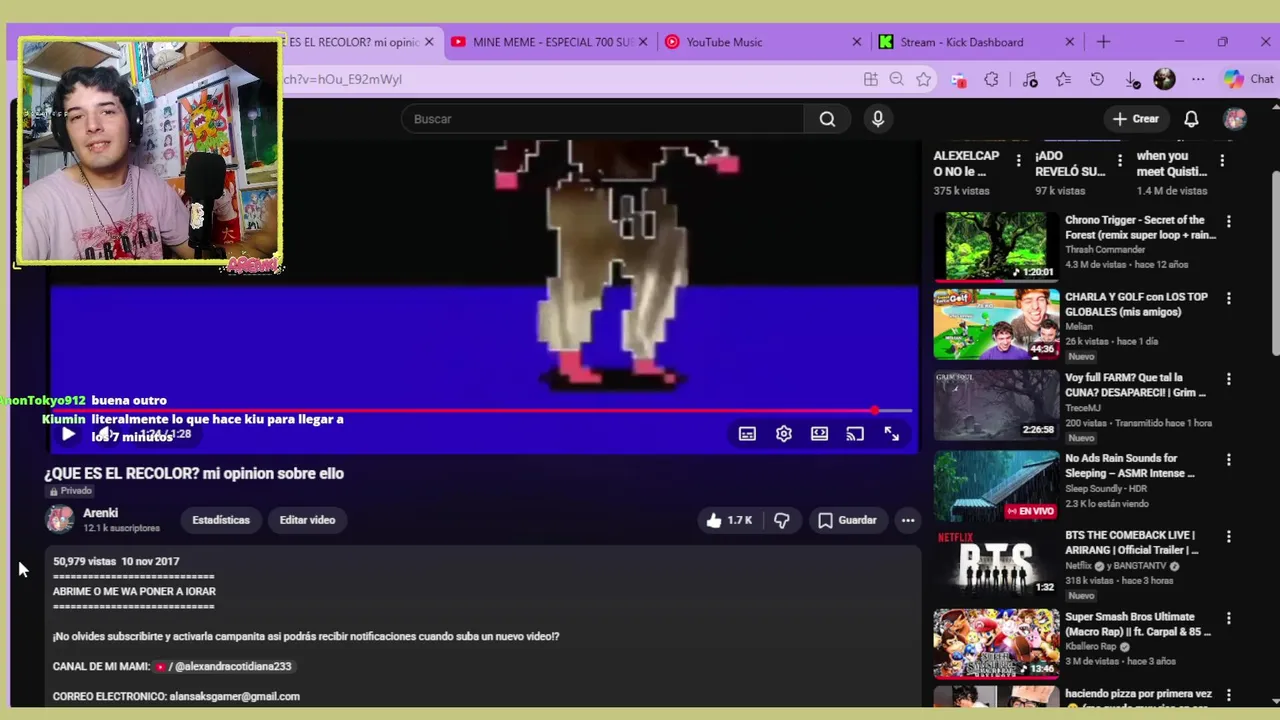Click the alansaksgamer@gmail.com email text
The image size is (1280, 720).
click(x=235, y=696)
